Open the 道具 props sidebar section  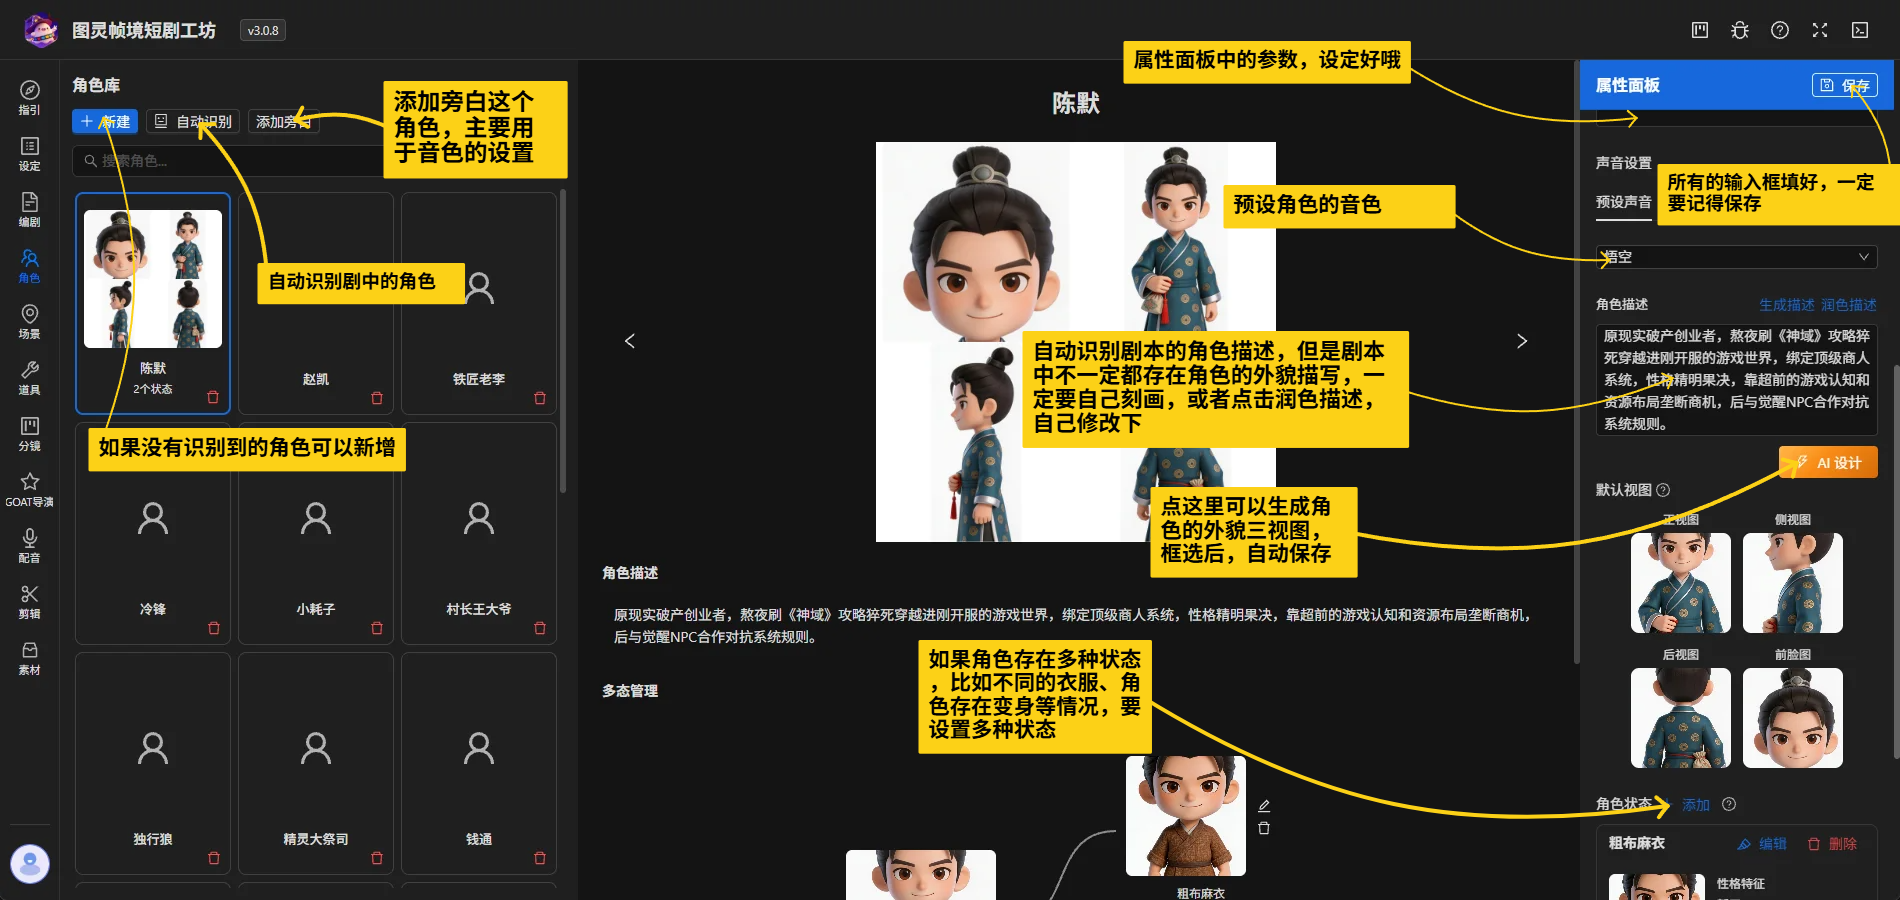30,378
